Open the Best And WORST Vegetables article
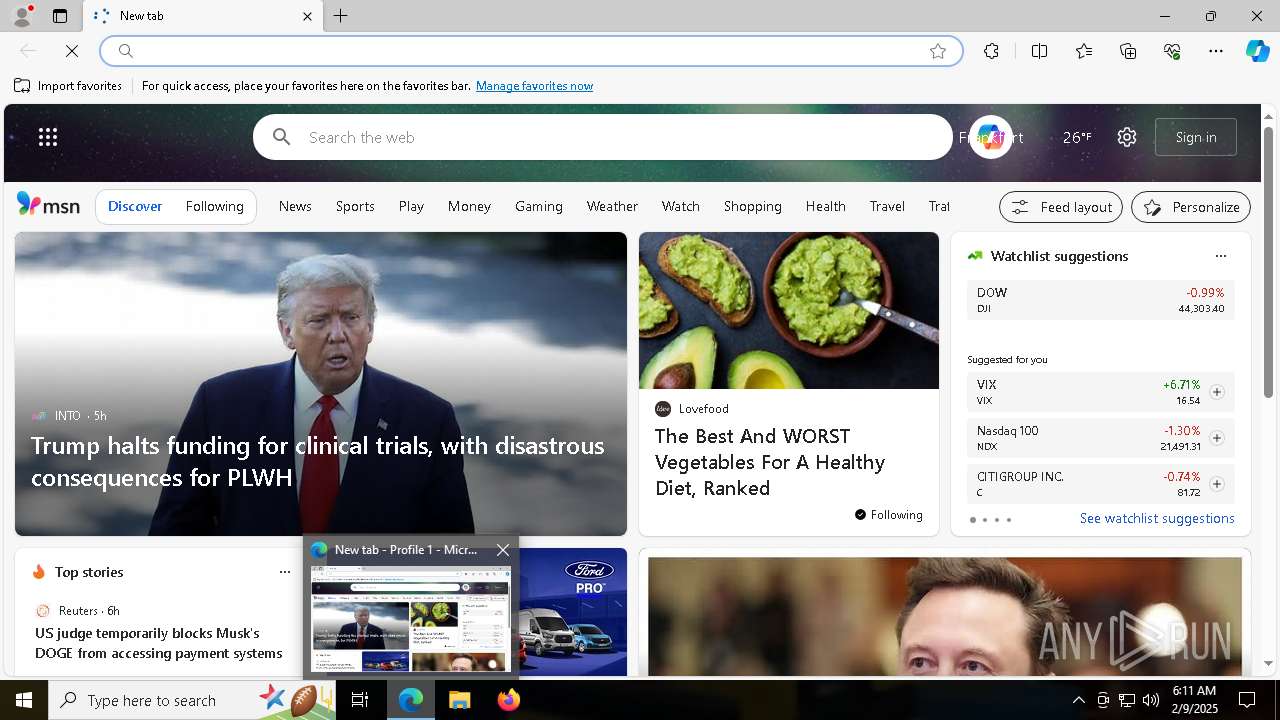 pyautogui.click(x=770, y=462)
